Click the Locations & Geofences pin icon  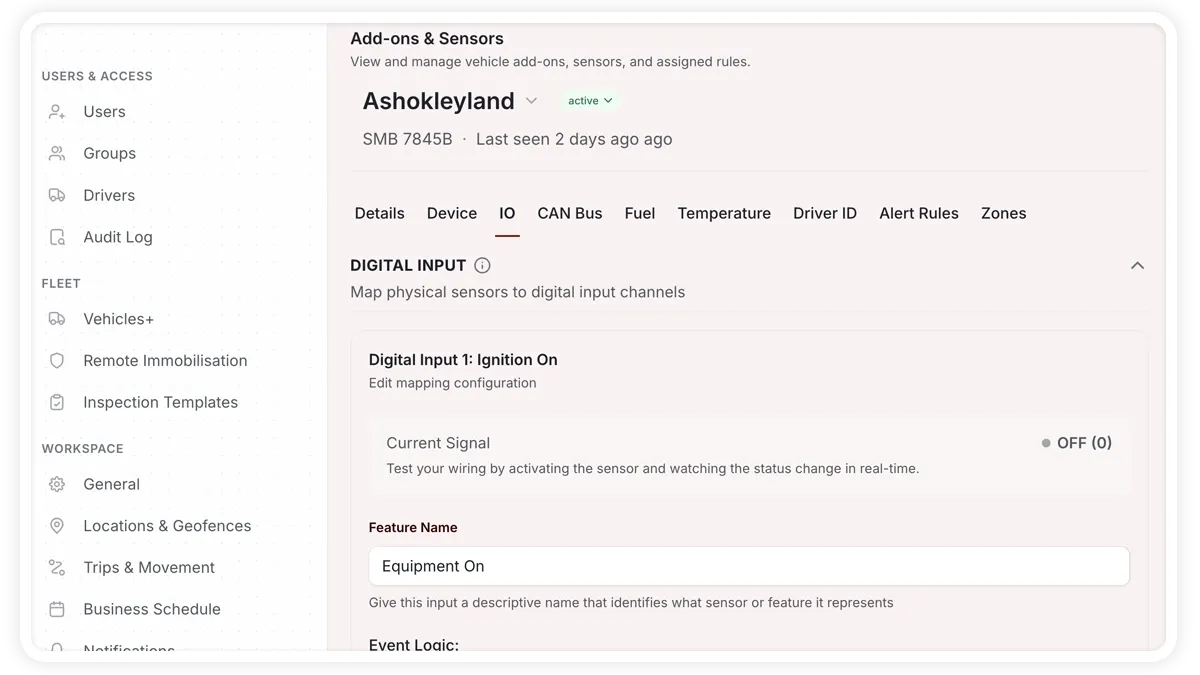tap(57, 526)
